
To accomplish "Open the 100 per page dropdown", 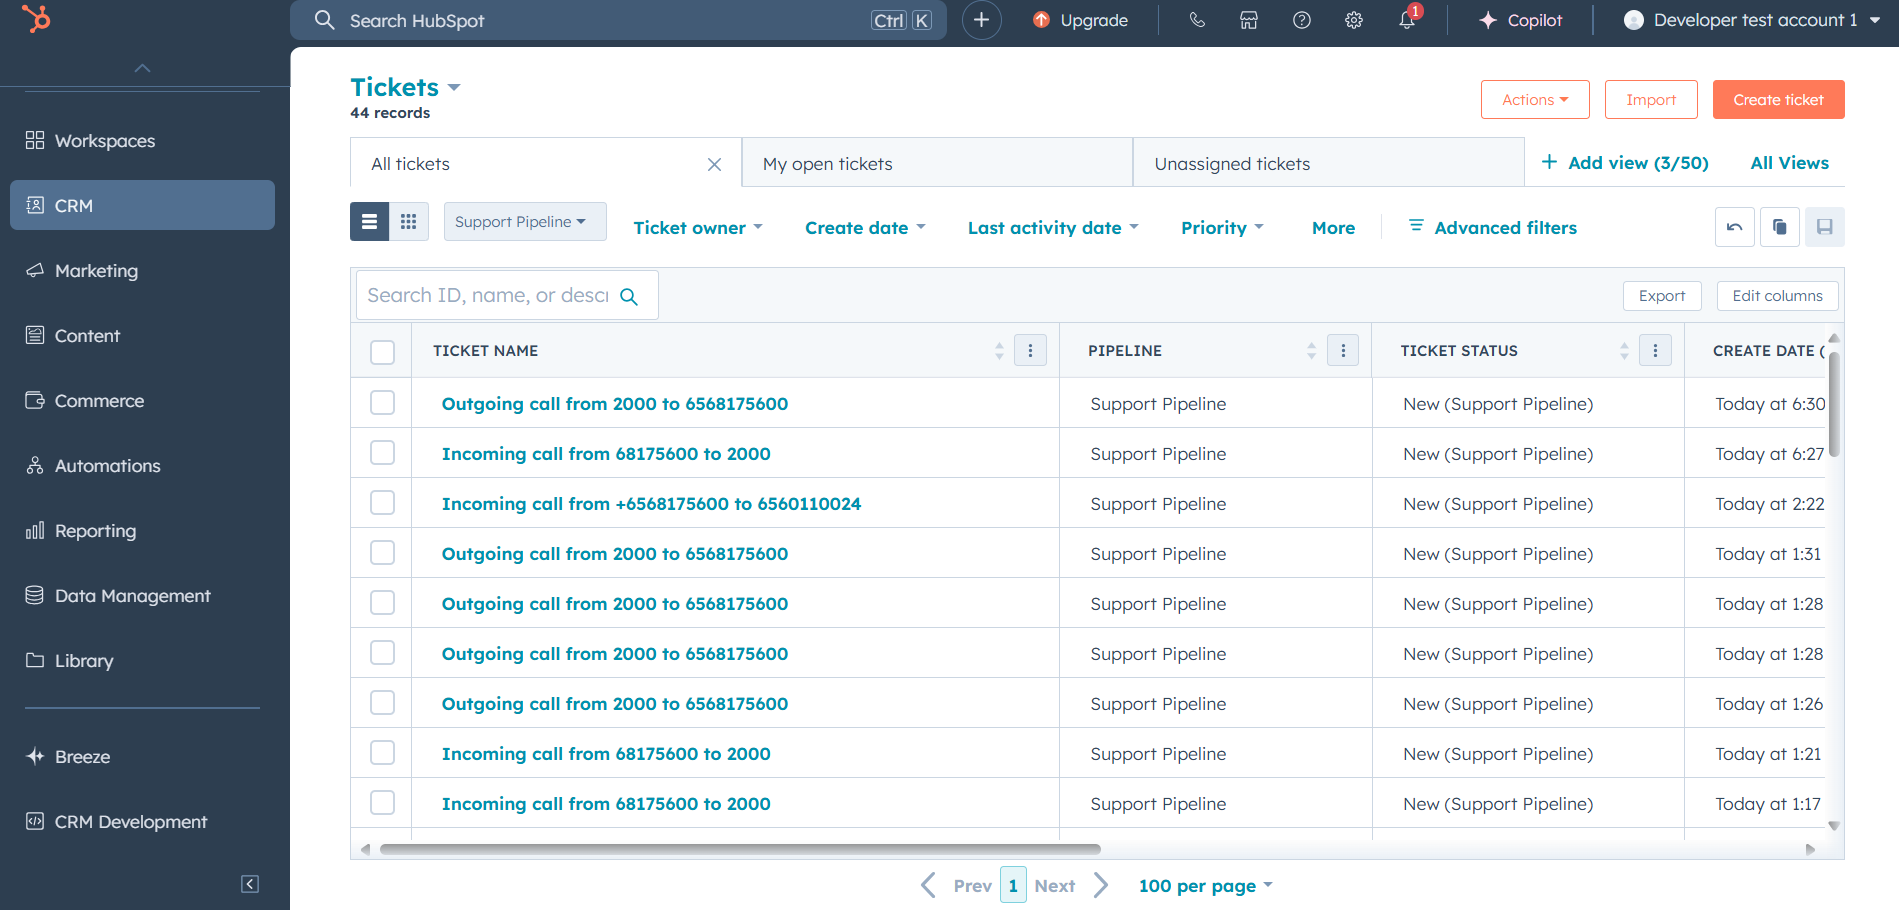I will [1205, 886].
